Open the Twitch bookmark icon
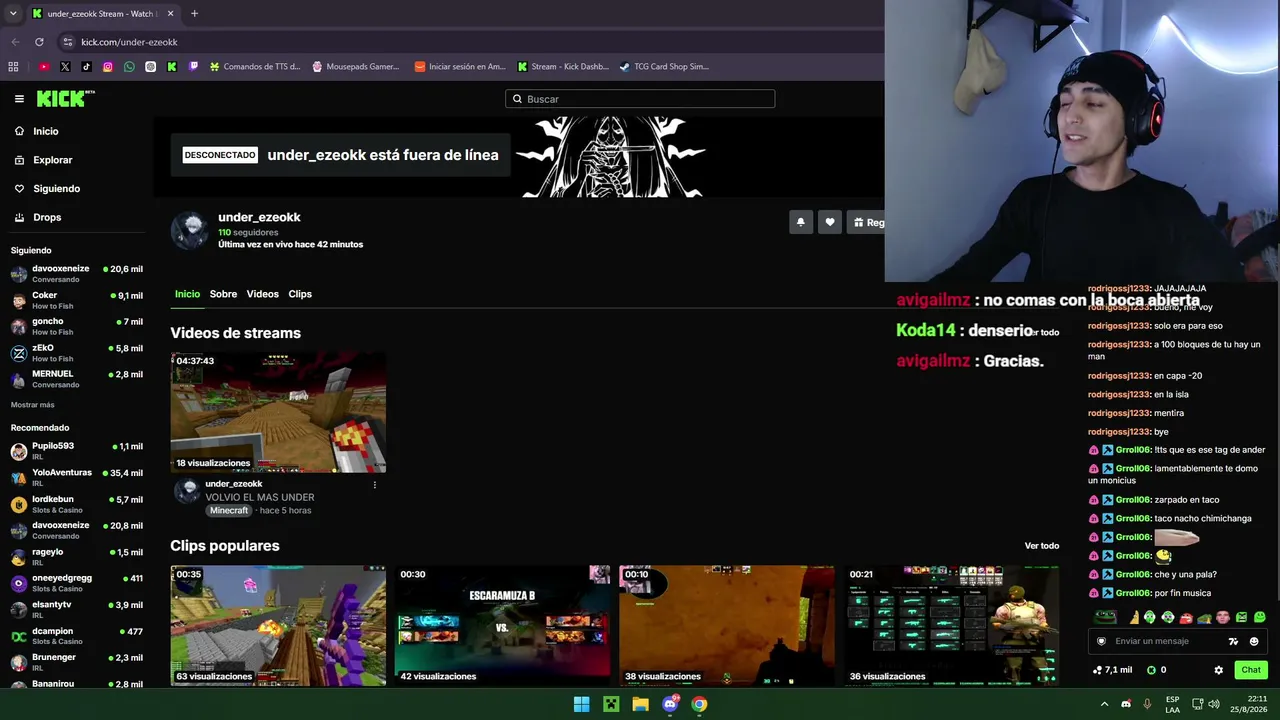Screen dimensions: 1280x720 (193, 67)
